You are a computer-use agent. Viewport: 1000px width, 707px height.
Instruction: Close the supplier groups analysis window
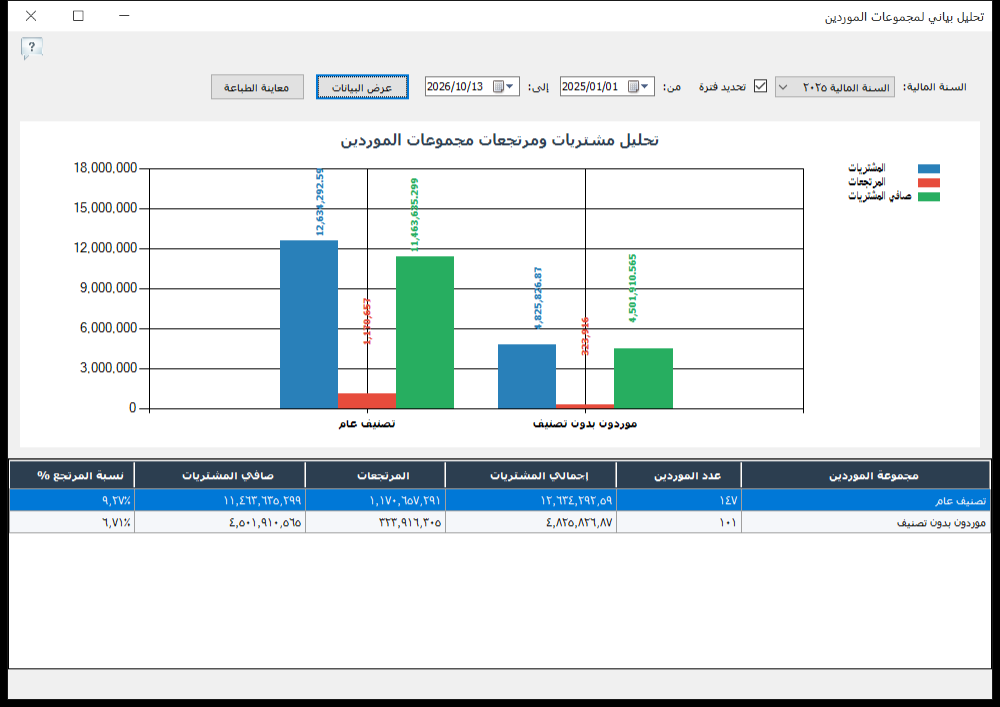point(31,15)
